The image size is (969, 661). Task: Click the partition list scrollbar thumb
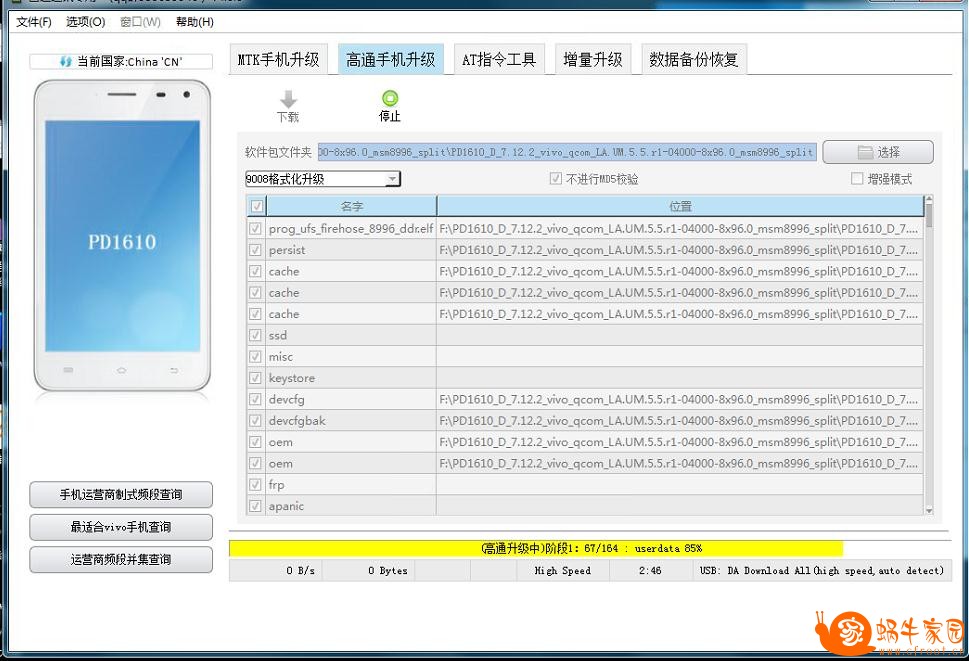pos(929,215)
